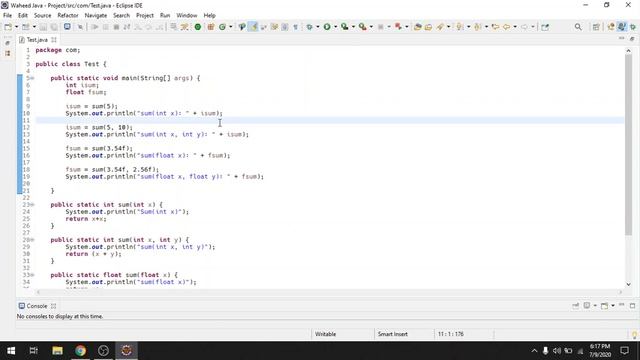The height and width of the screenshot is (360, 640).
Task: Open the Help menu
Action: point(209,16)
